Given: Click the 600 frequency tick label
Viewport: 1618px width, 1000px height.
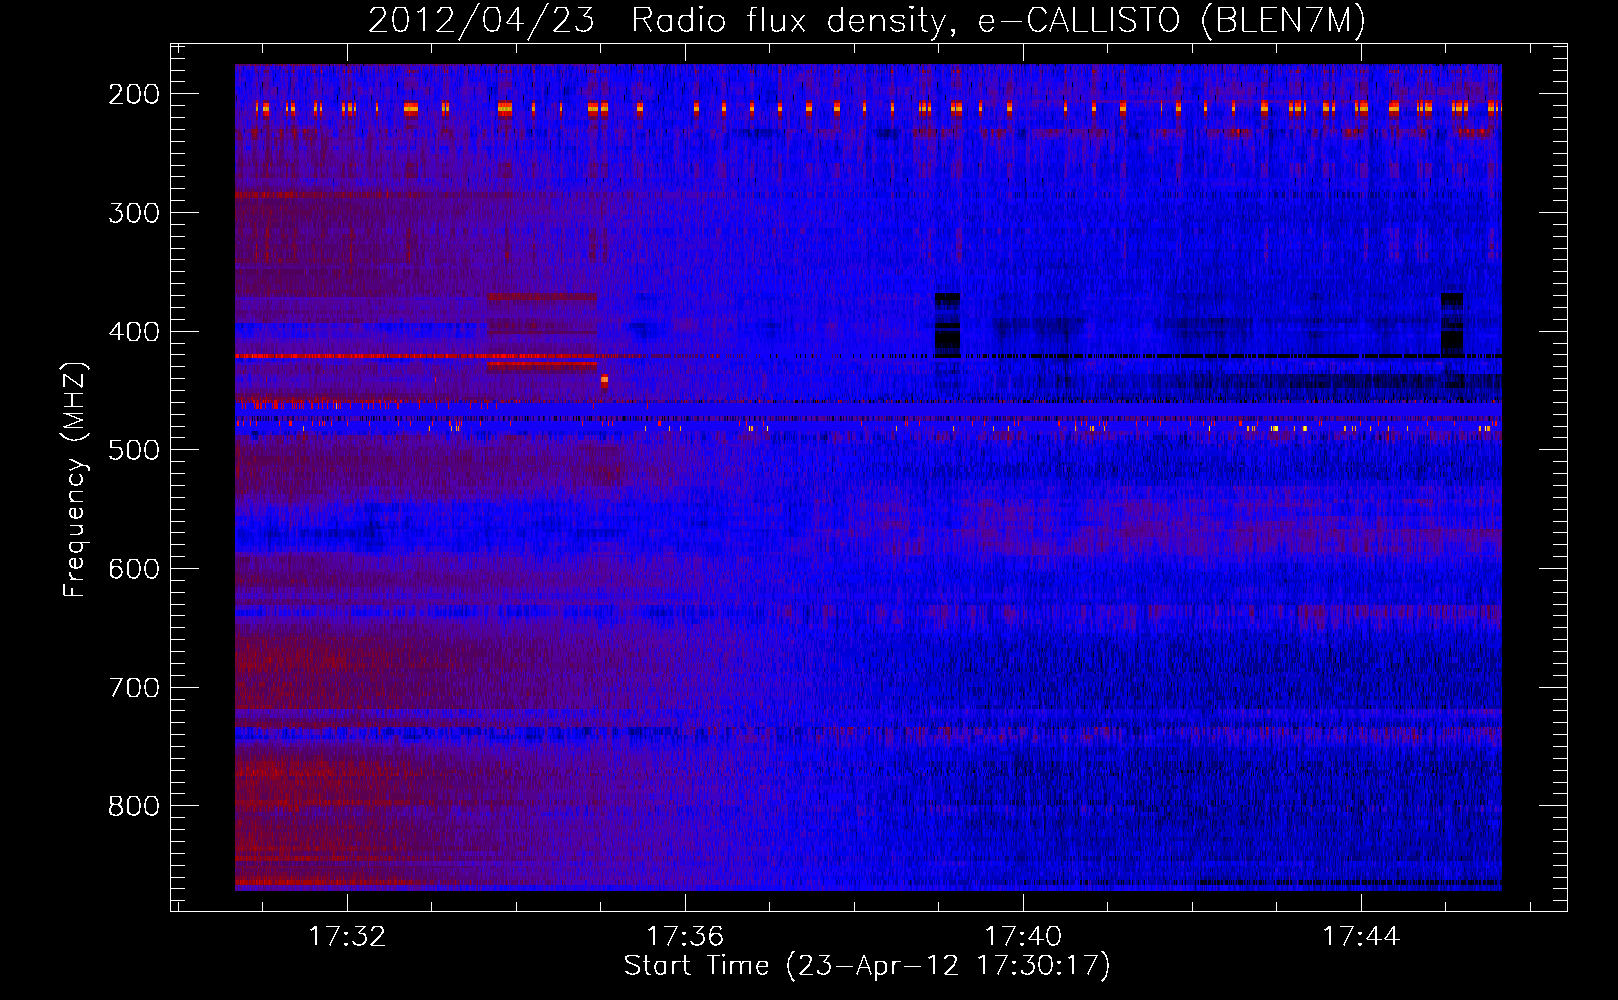Looking at the screenshot, I should coord(134,569).
